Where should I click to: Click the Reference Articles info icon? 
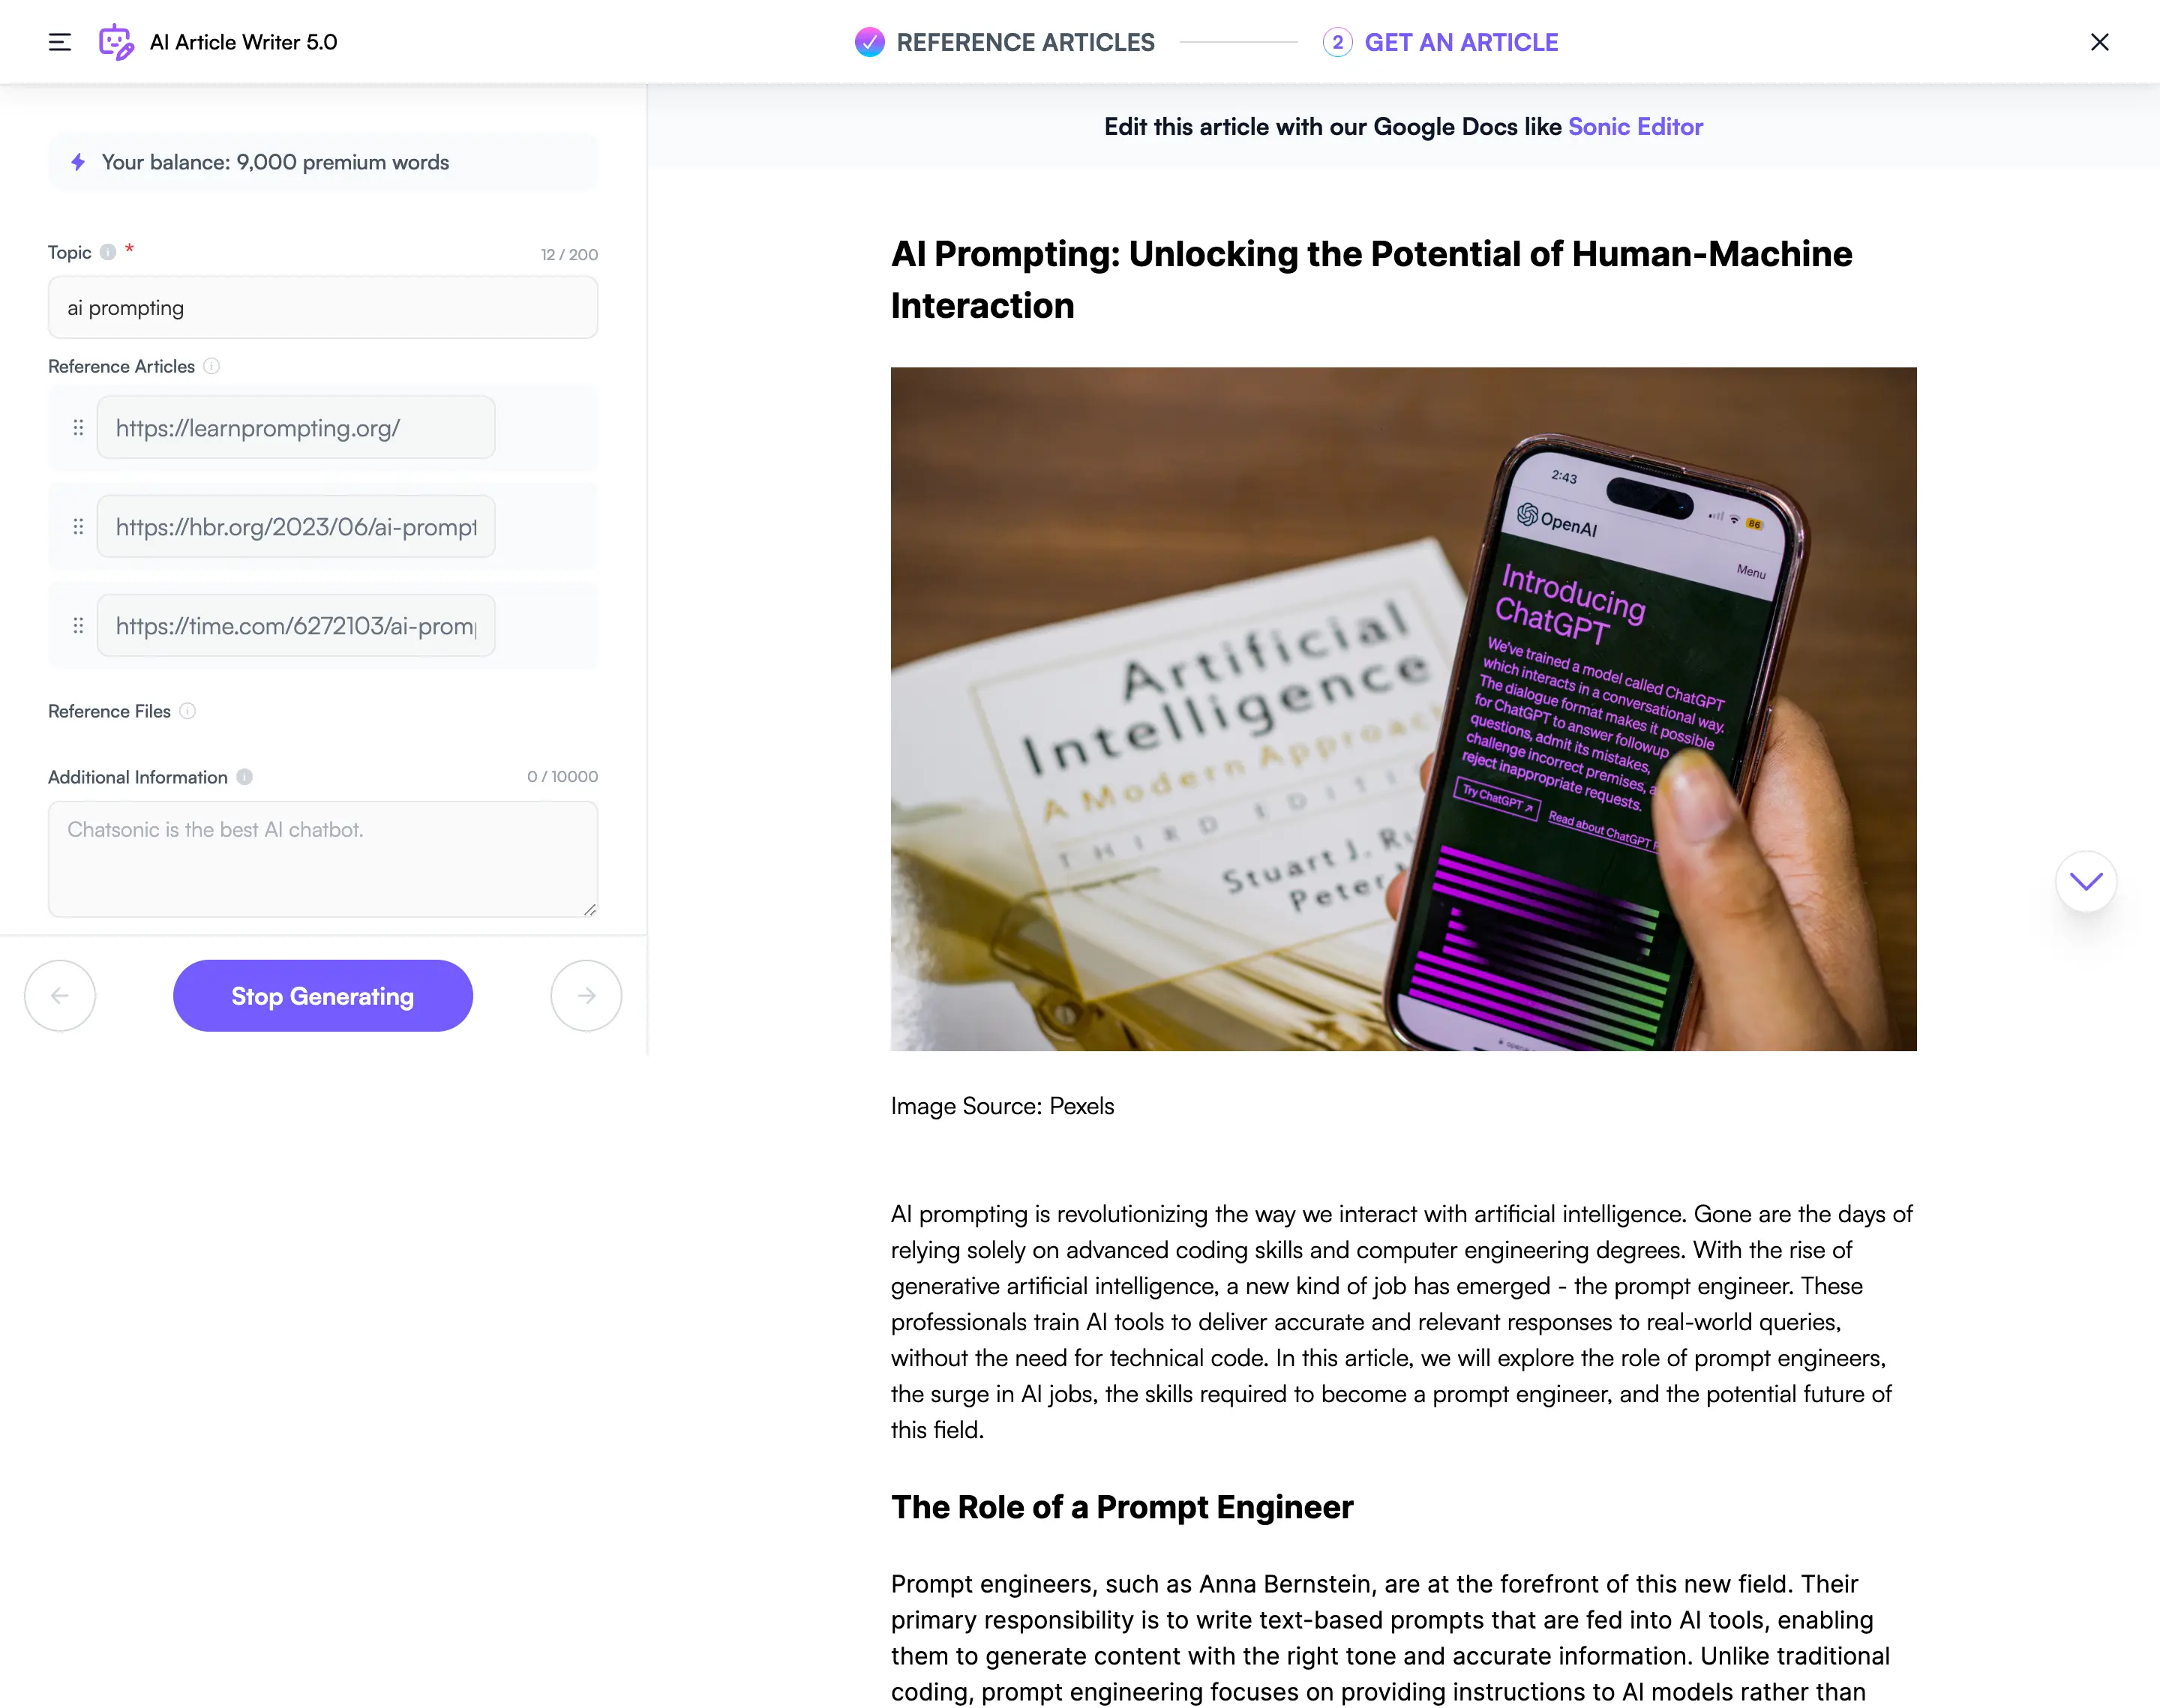tap(212, 366)
